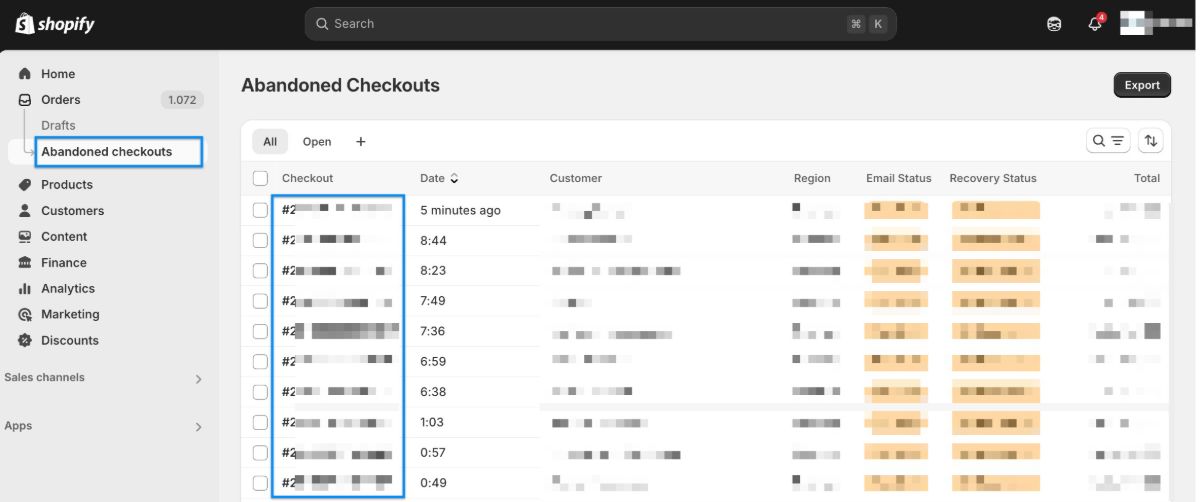Check the row dated 5 minutes ago
The height and width of the screenshot is (502, 1200).
click(261, 210)
